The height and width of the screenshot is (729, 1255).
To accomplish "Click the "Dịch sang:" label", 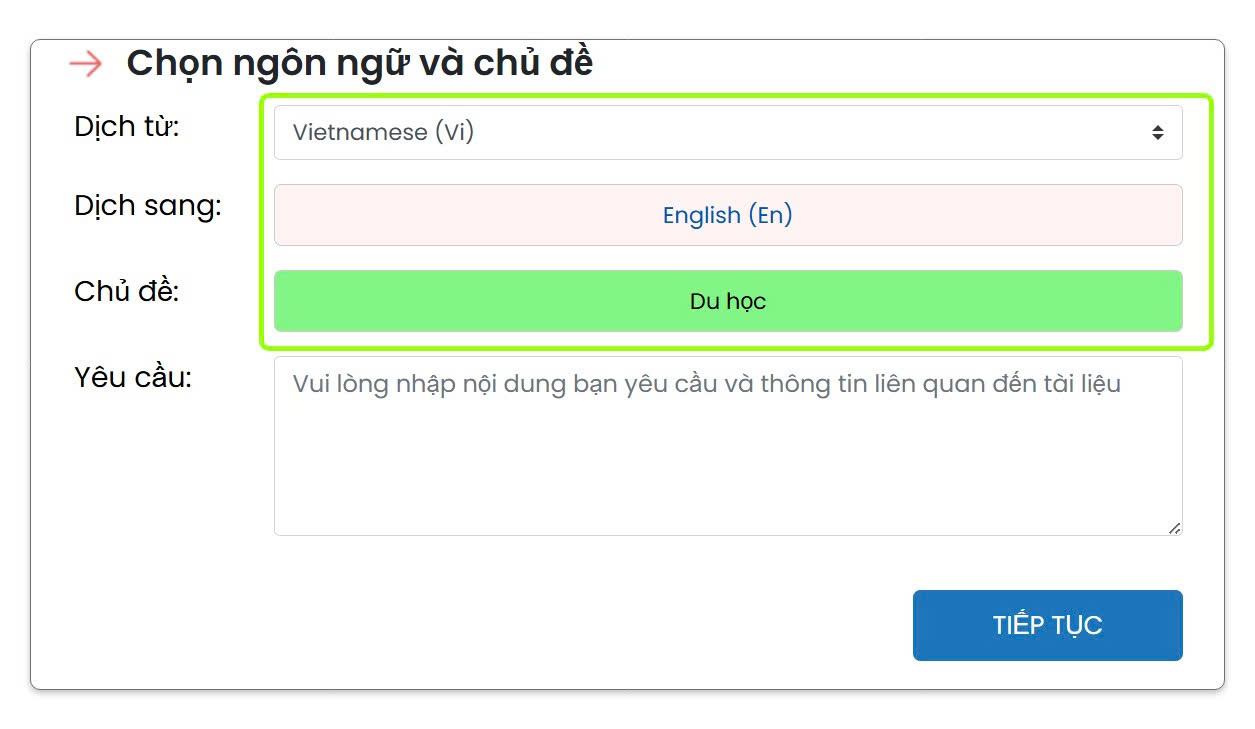I will (148, 206).
